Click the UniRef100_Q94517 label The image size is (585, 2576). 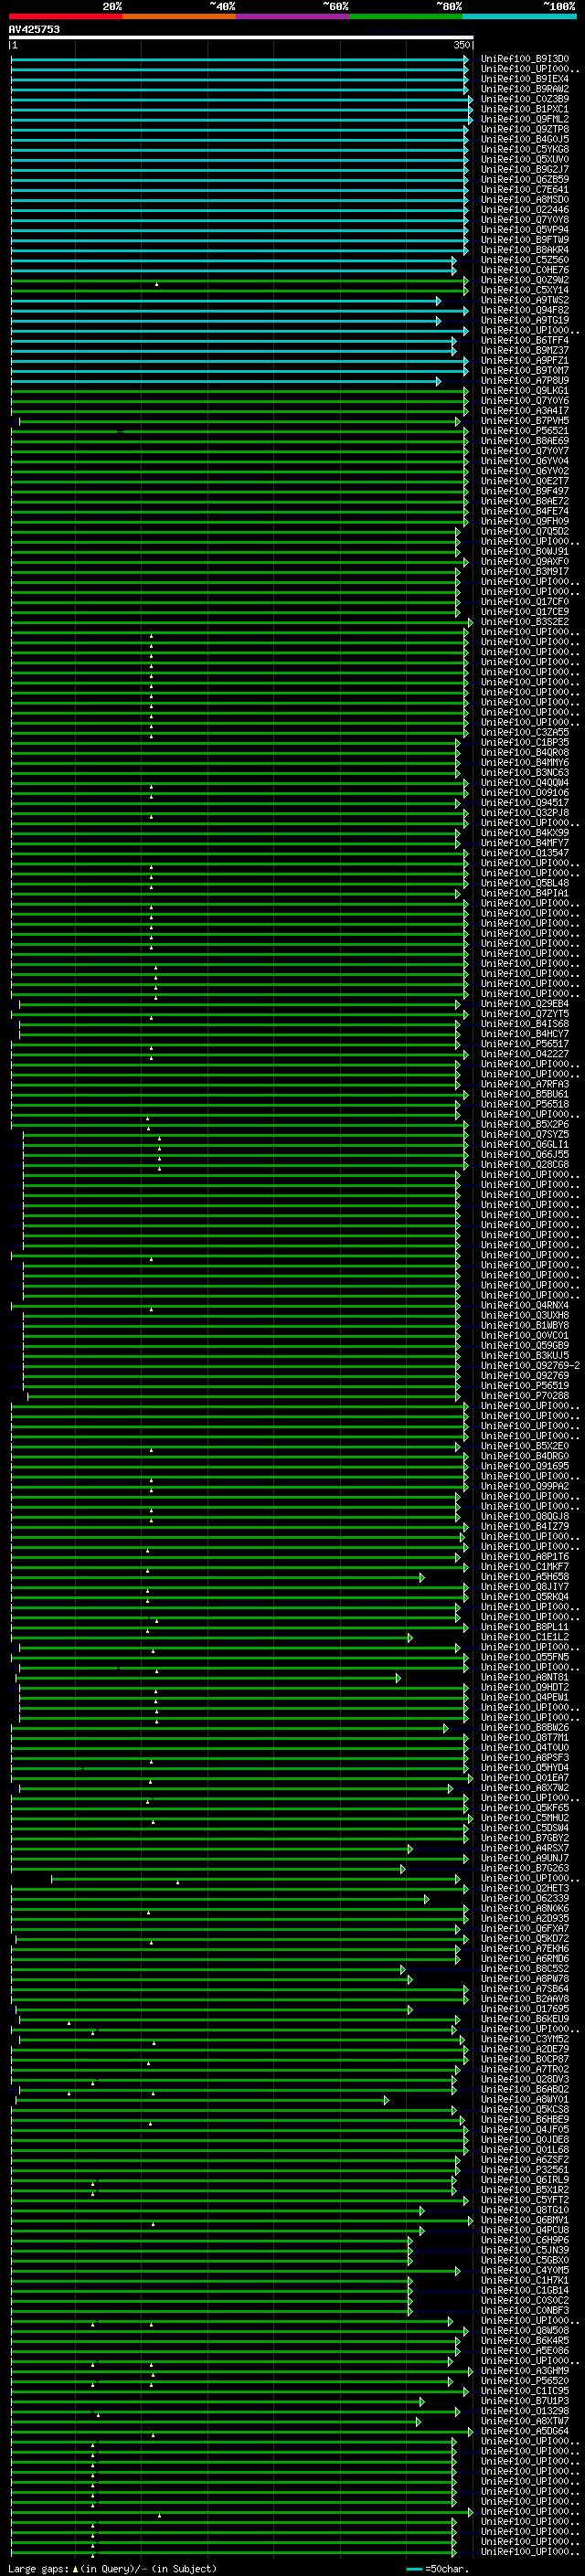point(524,803)
